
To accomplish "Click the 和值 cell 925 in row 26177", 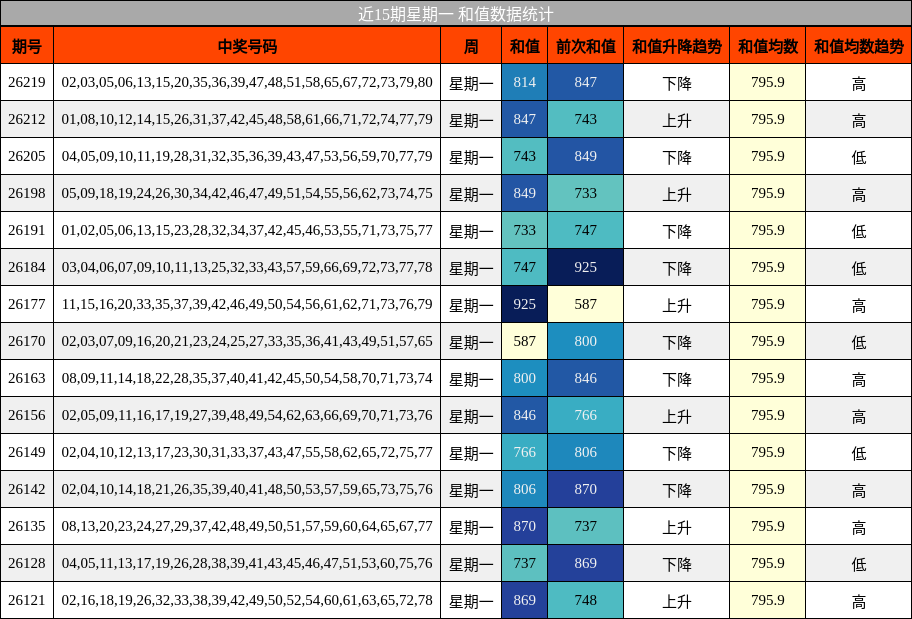I will pyautogui.click(x=525, y=304).
